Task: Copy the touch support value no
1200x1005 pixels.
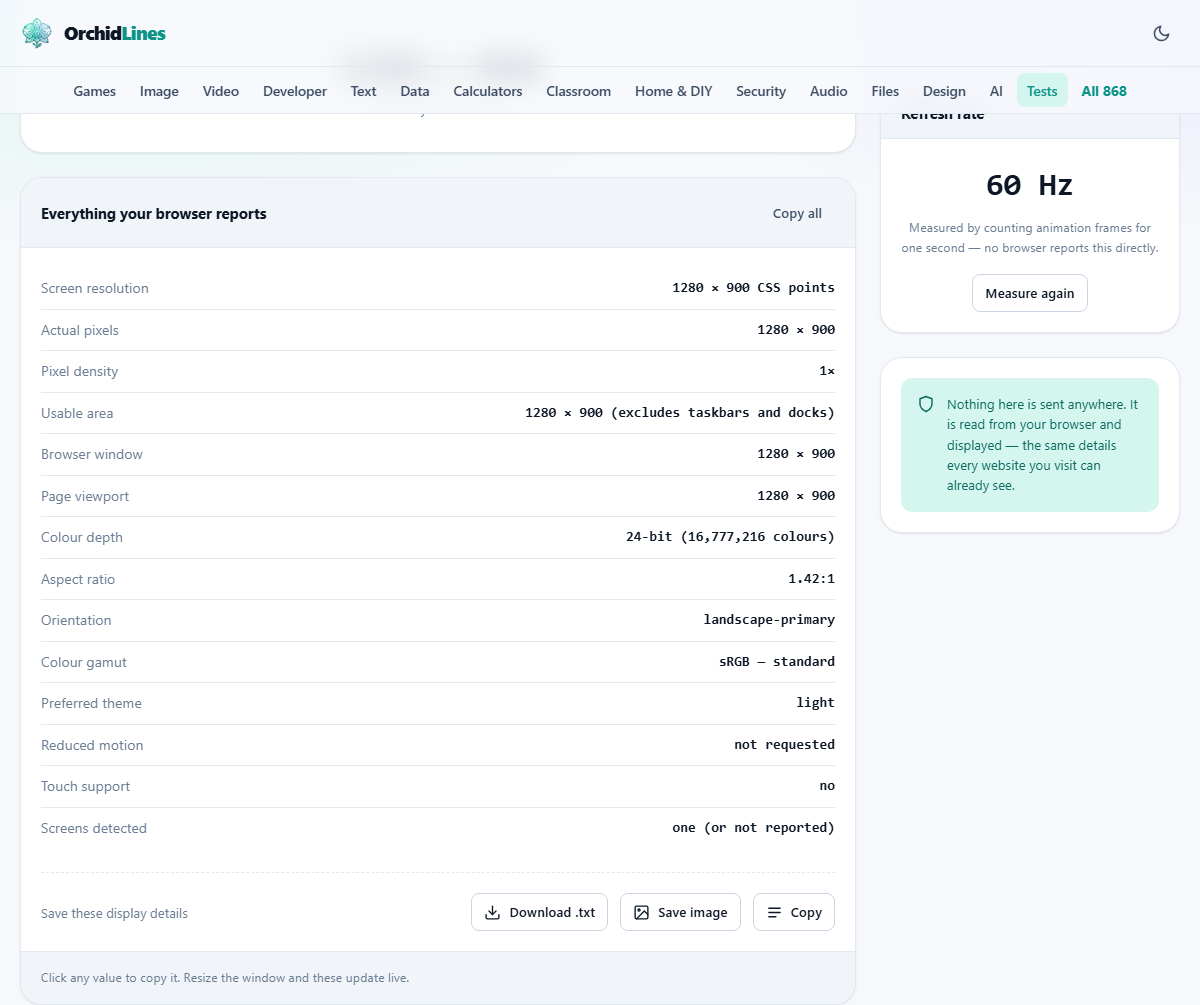Action: (x=827, y=786)
